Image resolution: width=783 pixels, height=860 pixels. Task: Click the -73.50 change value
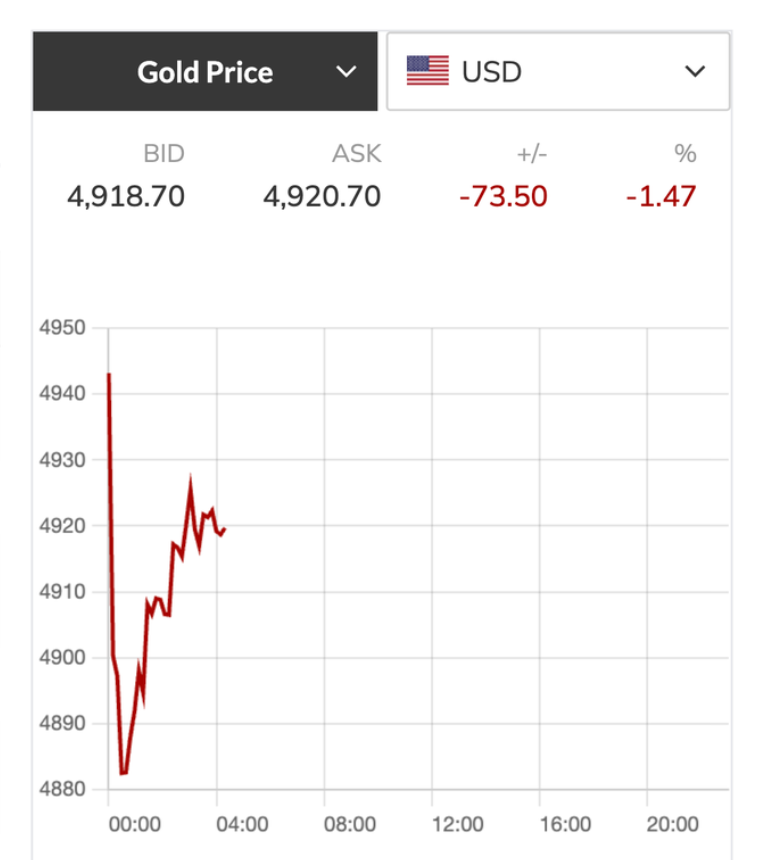[x=503, y=196]
